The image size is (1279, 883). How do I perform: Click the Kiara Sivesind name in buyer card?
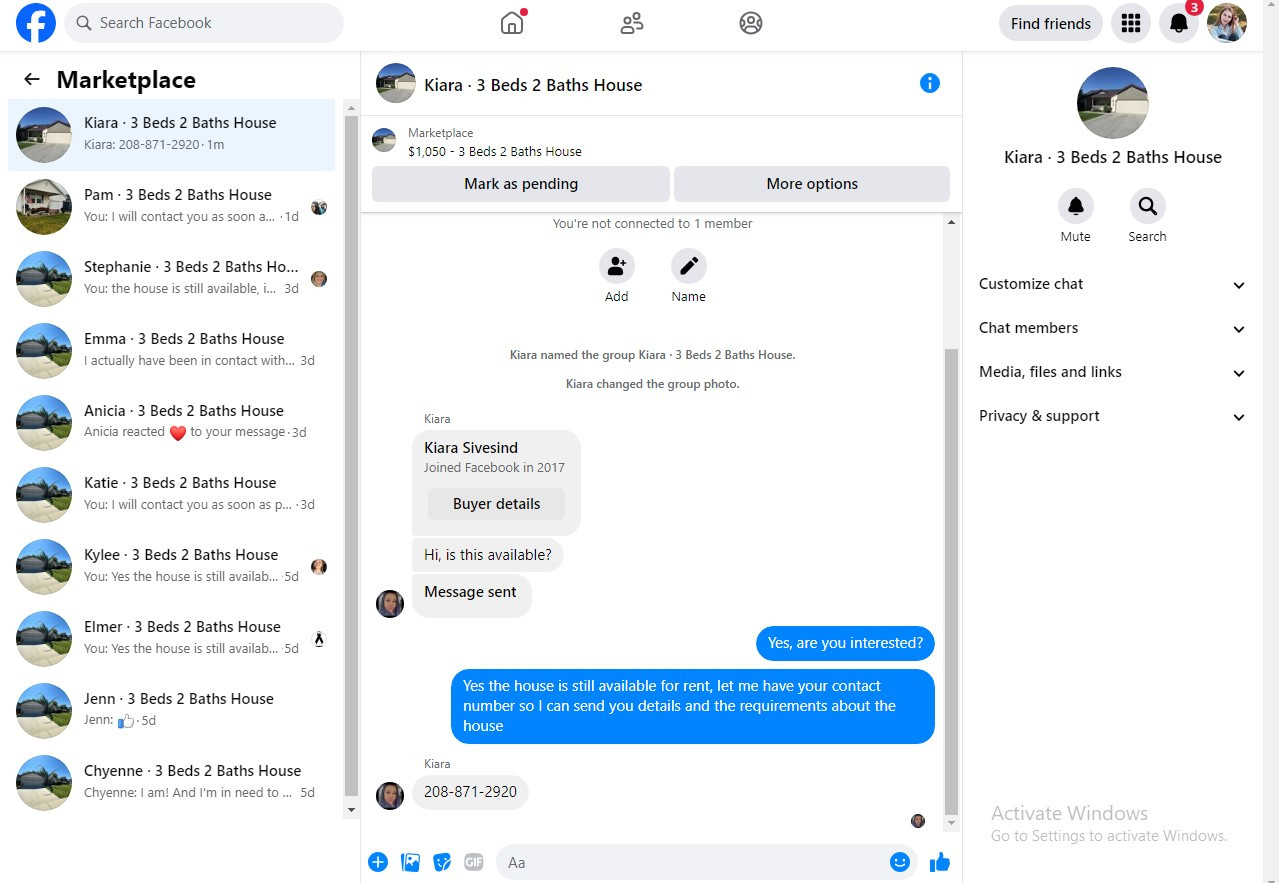471,448
